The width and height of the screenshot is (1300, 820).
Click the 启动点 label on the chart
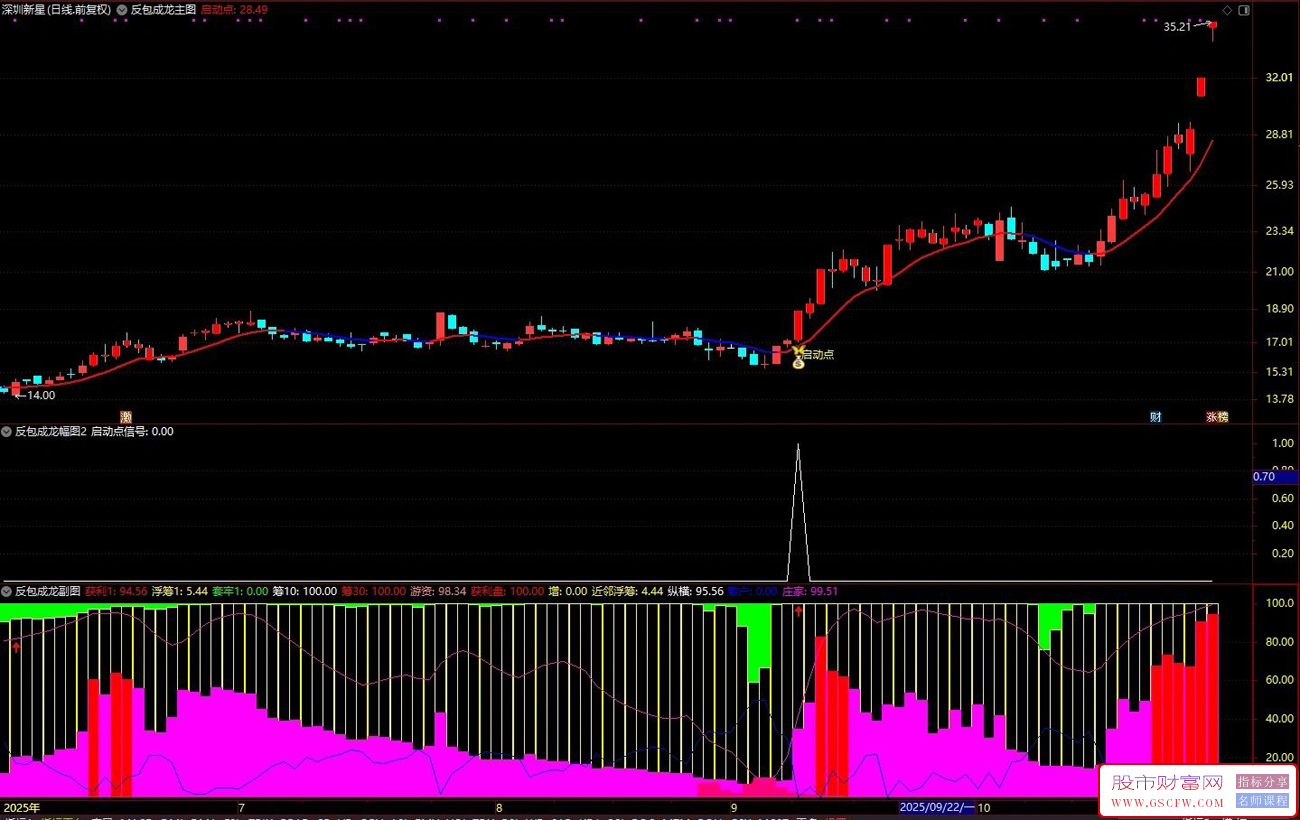pyautogui.click(x=817, y=354)
